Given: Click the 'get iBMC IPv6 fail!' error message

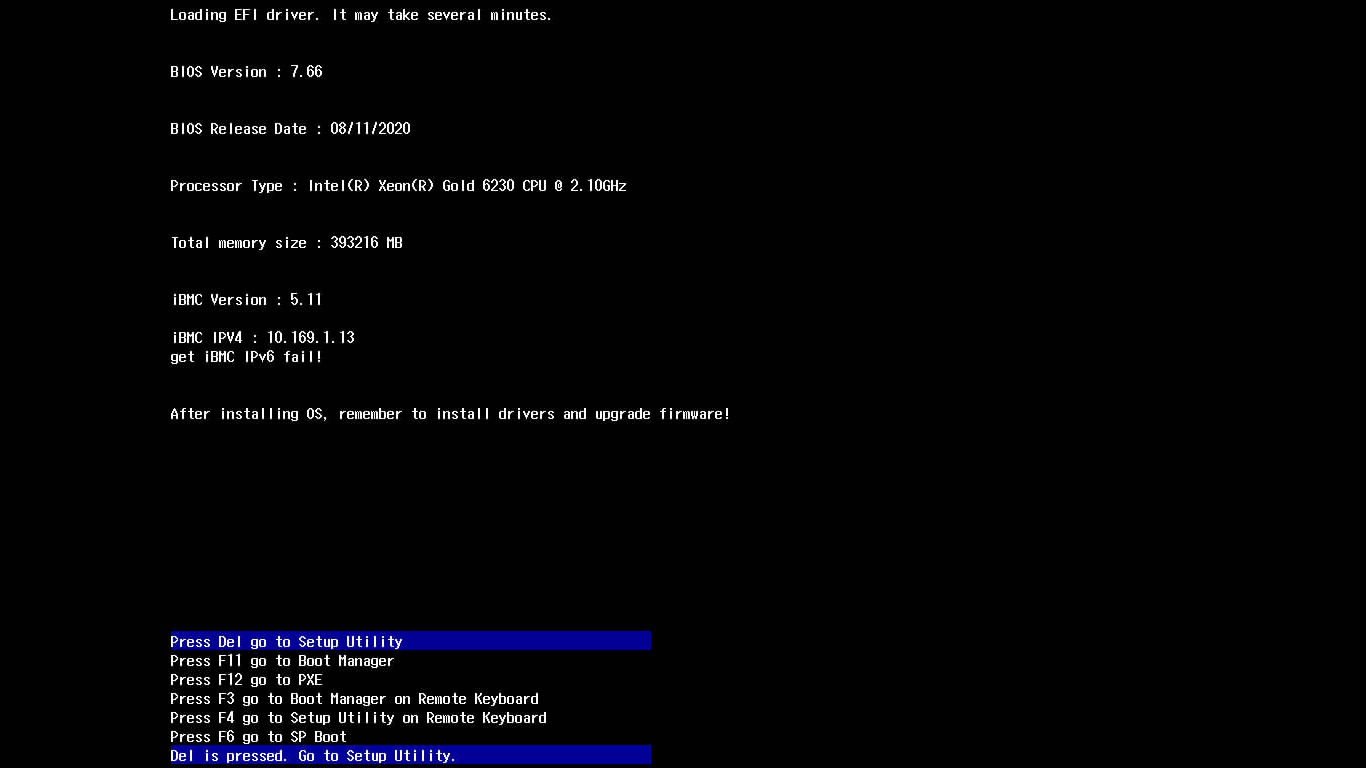Looking at the screenshot, I should pos(246,357).
